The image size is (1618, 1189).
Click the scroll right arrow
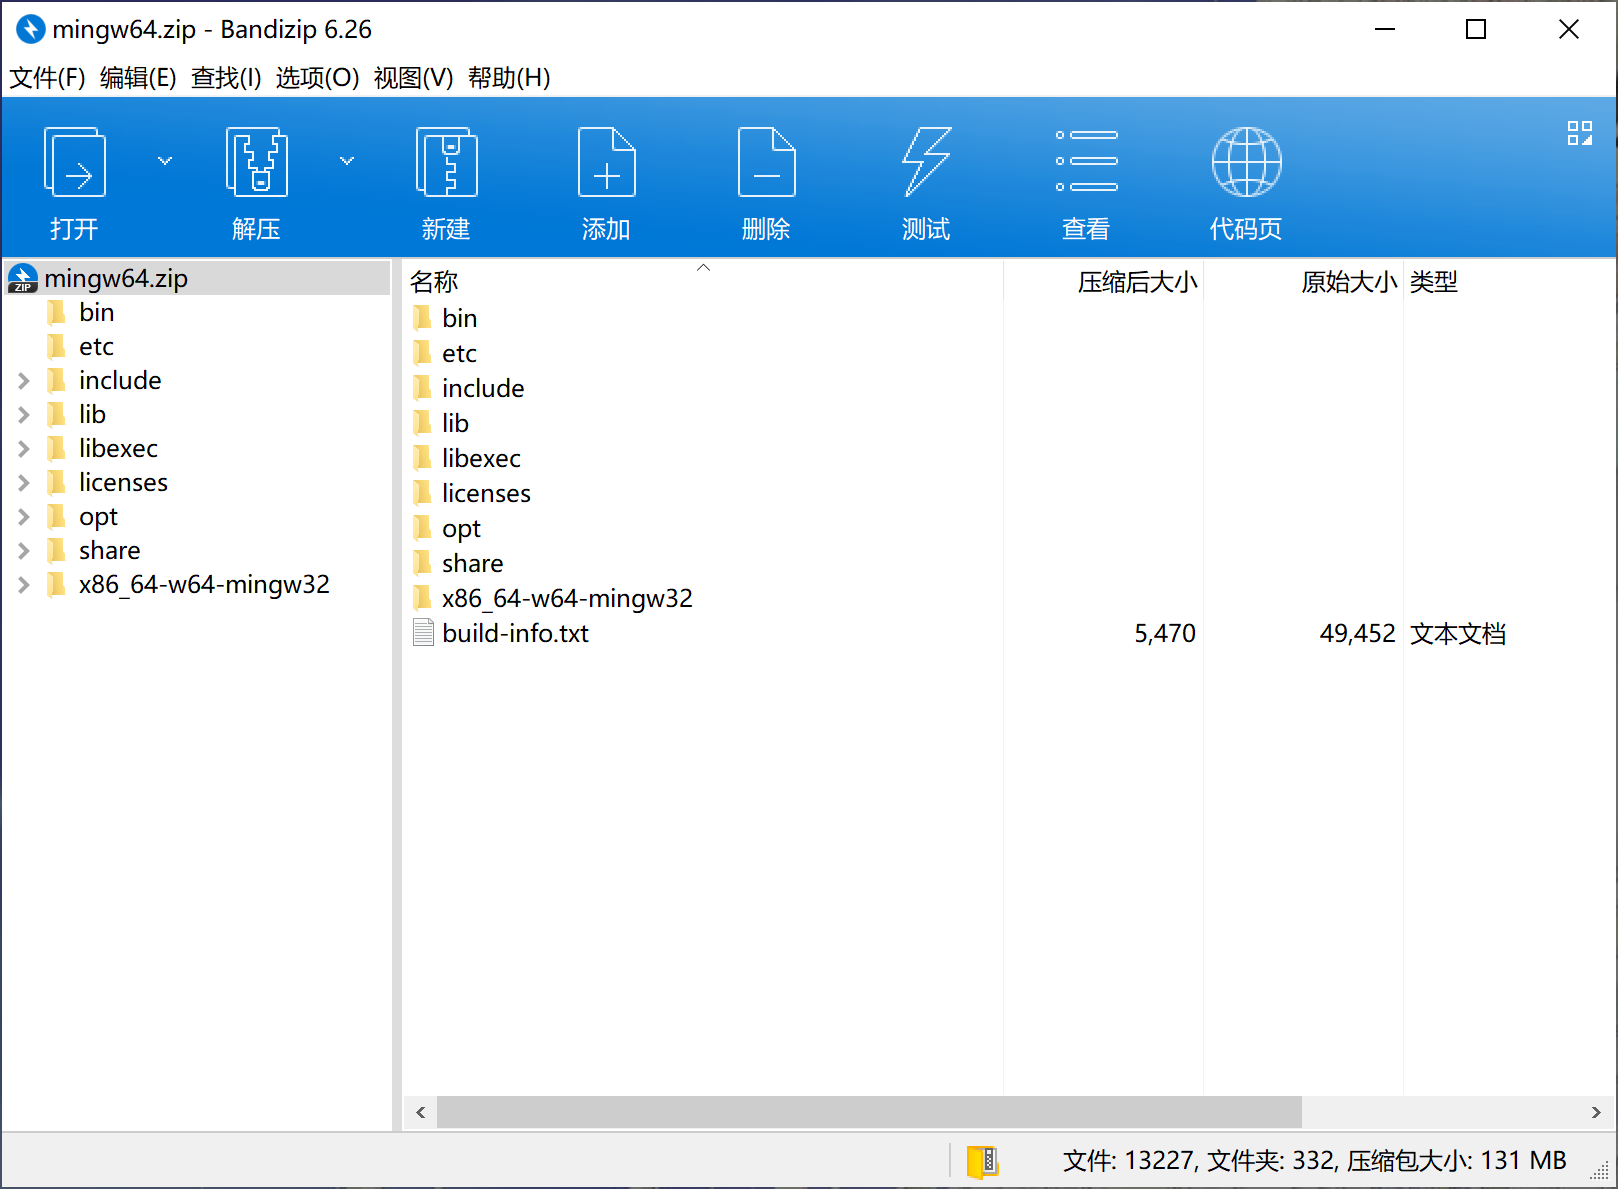coord(1596,1112)
